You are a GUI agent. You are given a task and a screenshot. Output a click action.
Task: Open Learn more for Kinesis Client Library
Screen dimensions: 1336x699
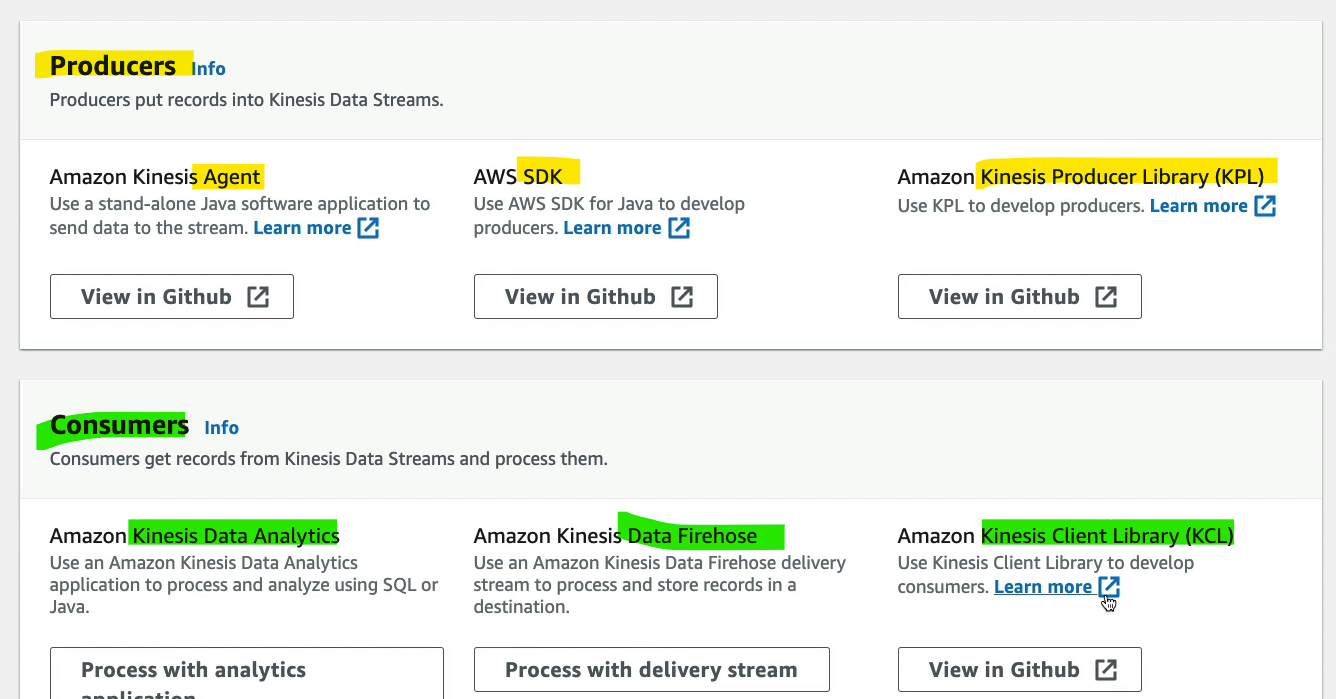point(1042,587)
